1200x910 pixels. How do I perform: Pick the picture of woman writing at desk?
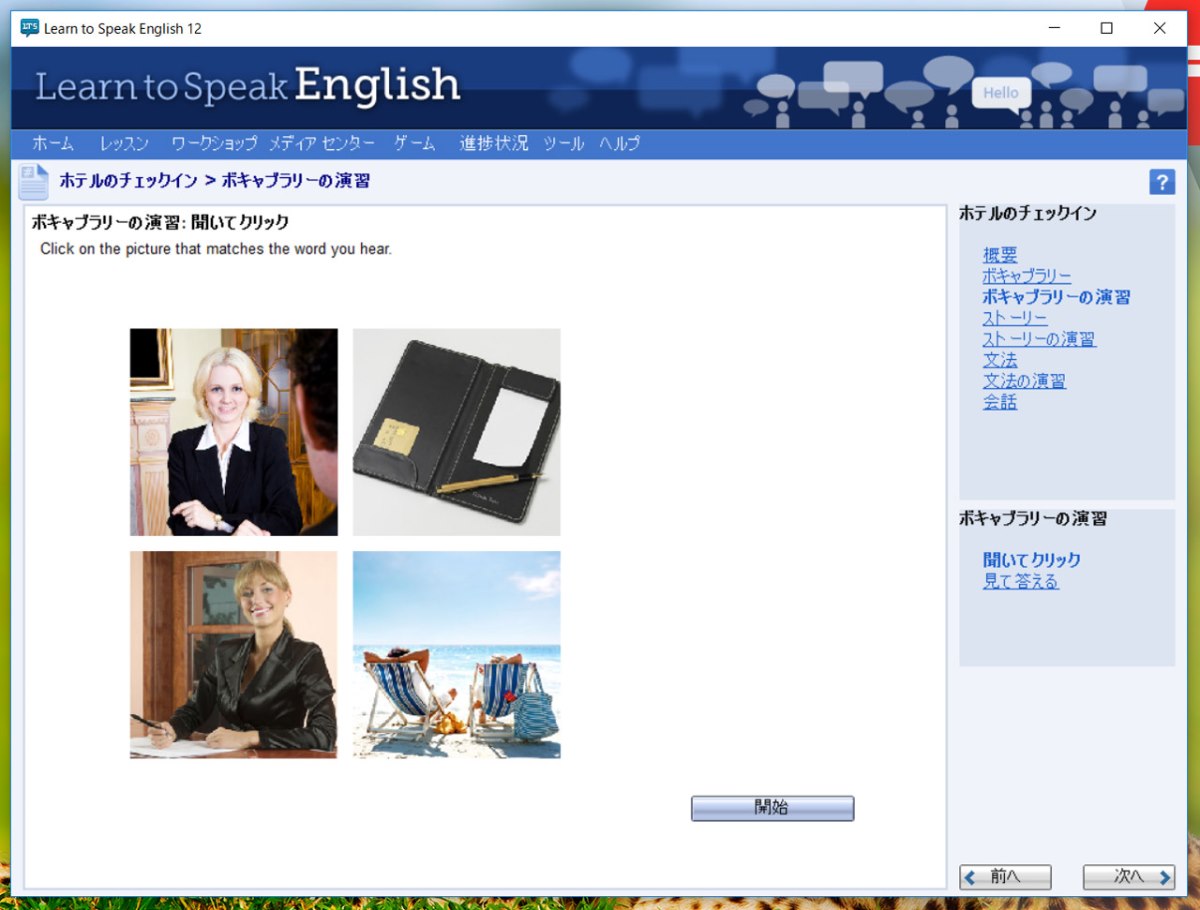click(233, 655)
